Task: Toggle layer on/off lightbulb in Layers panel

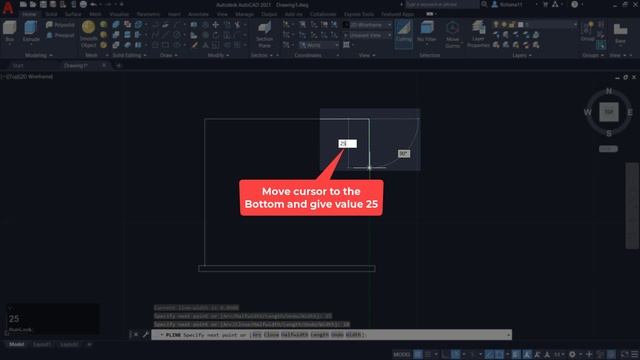Action: [x=496, y=25]
